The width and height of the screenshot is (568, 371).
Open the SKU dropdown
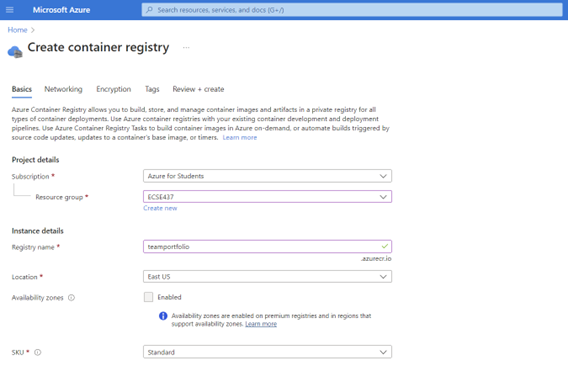click(267, 352)
